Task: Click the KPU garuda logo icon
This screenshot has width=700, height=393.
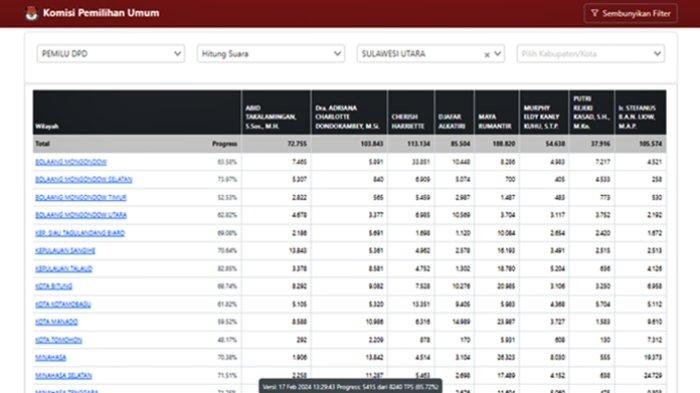Action: pos(31,13)
